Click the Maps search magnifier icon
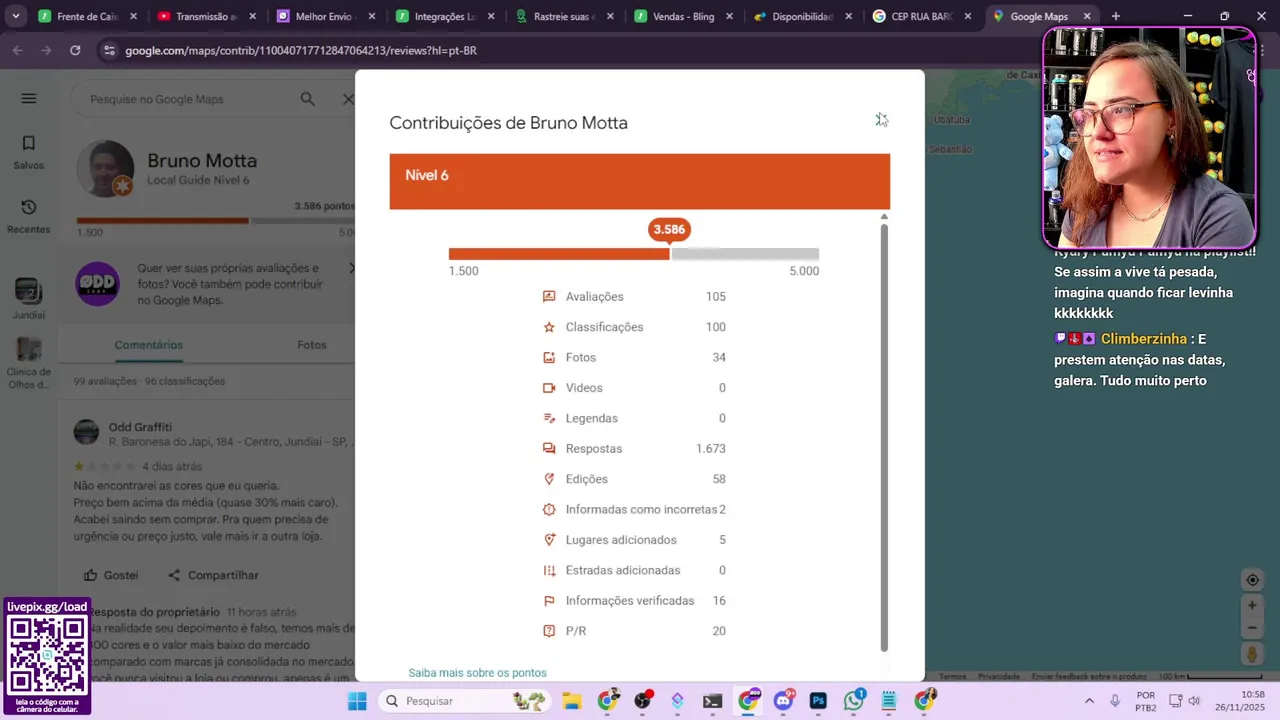 [308, 99]
